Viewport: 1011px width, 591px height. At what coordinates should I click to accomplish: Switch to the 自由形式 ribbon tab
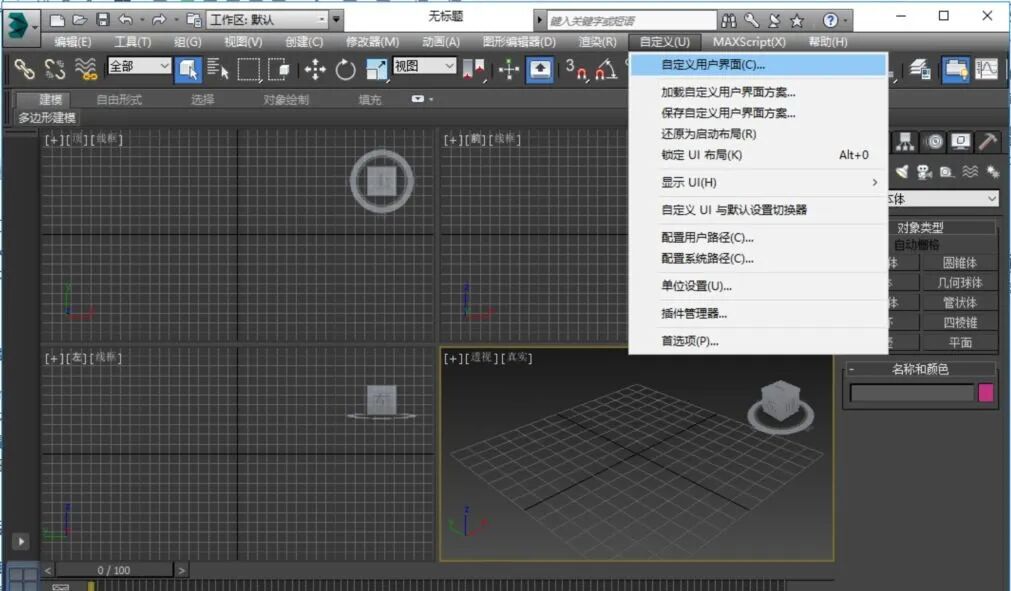coord(119,99)
